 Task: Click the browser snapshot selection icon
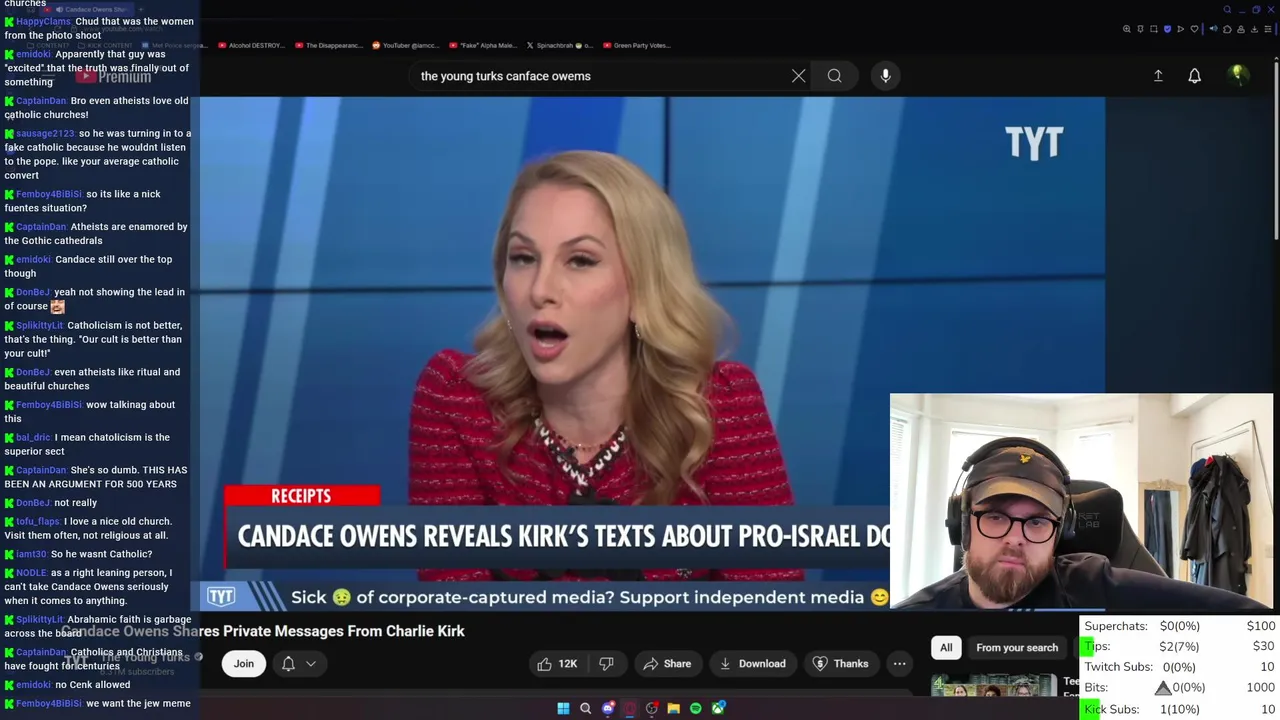(1153, 29)
